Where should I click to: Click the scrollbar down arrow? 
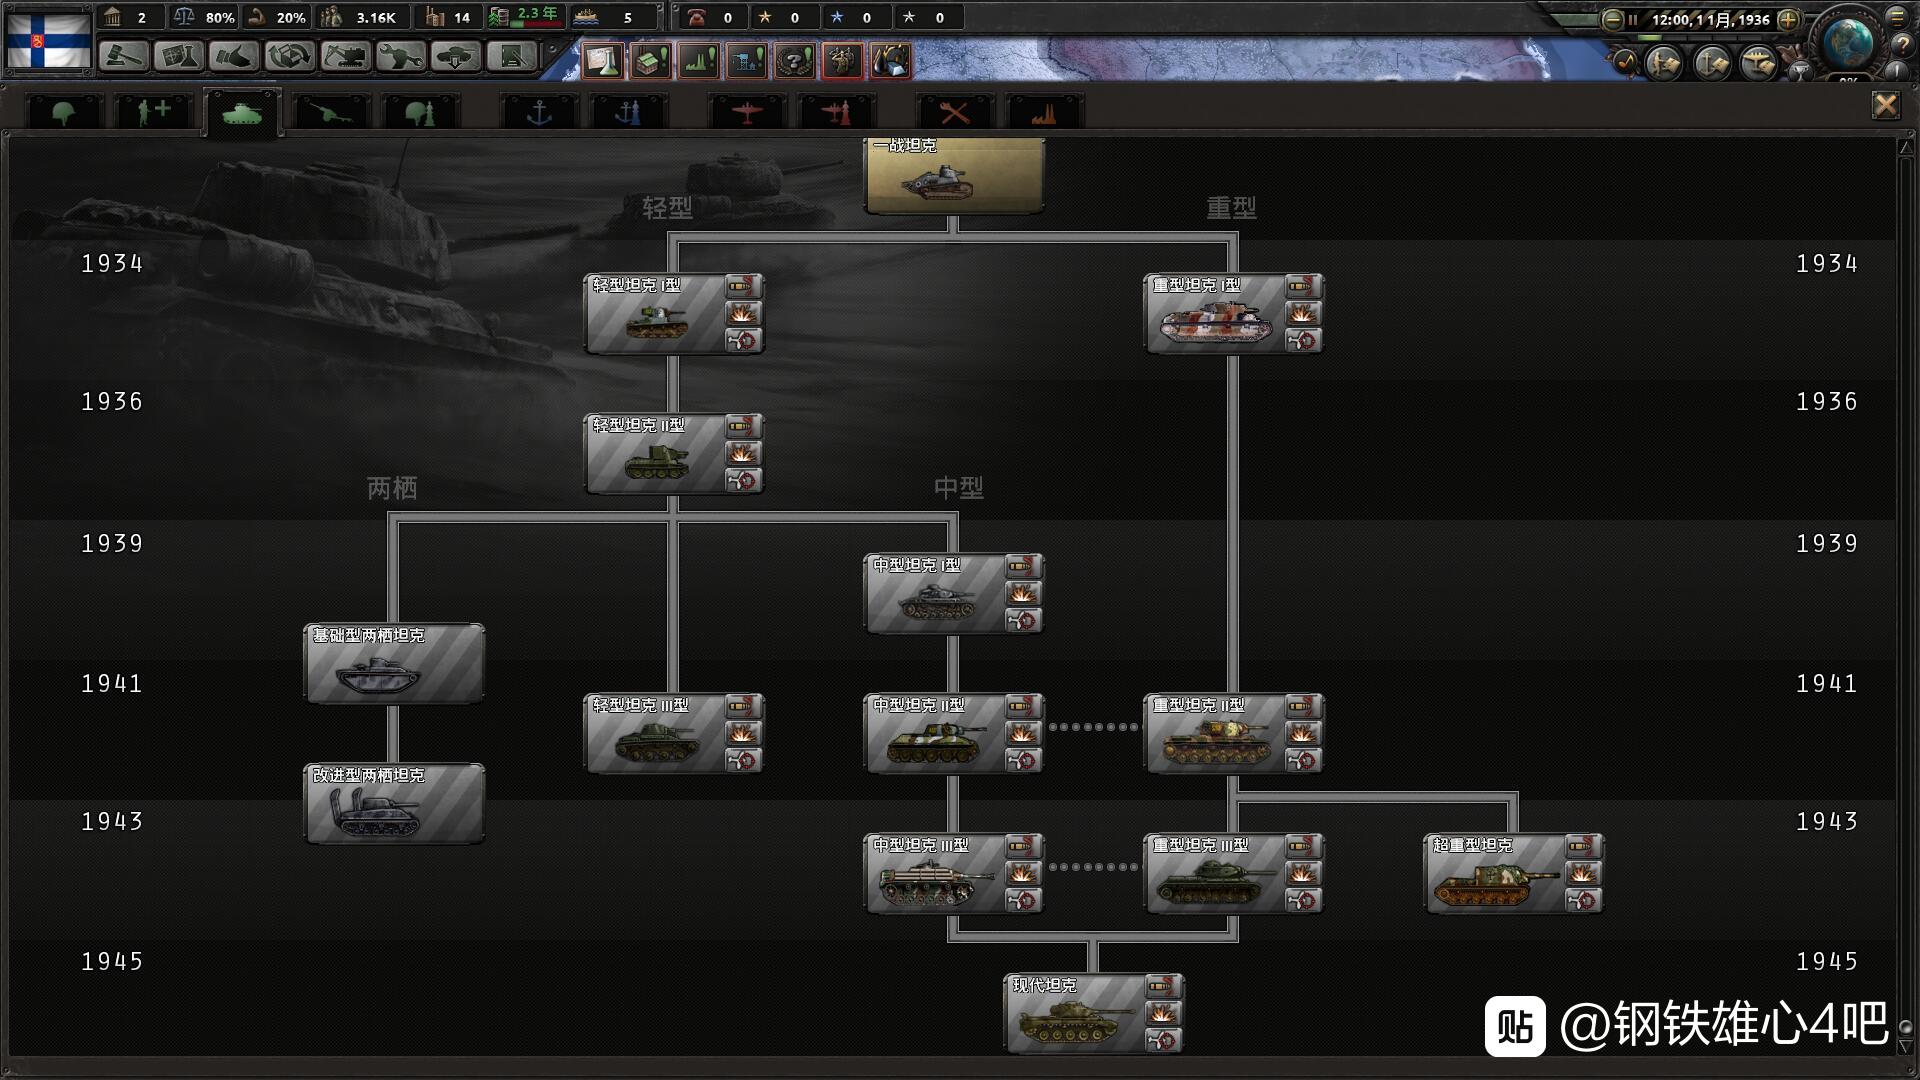pos(1905,1046)
